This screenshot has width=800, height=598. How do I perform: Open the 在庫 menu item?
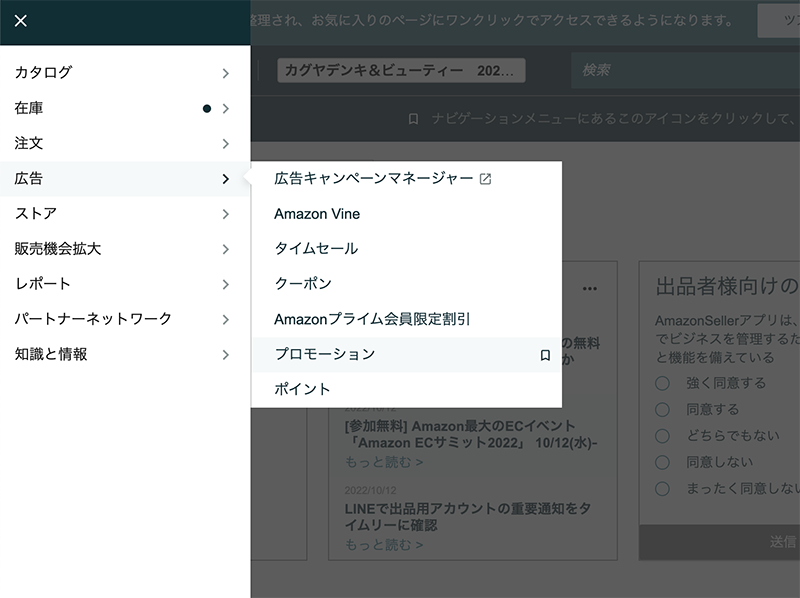point(125,108)
